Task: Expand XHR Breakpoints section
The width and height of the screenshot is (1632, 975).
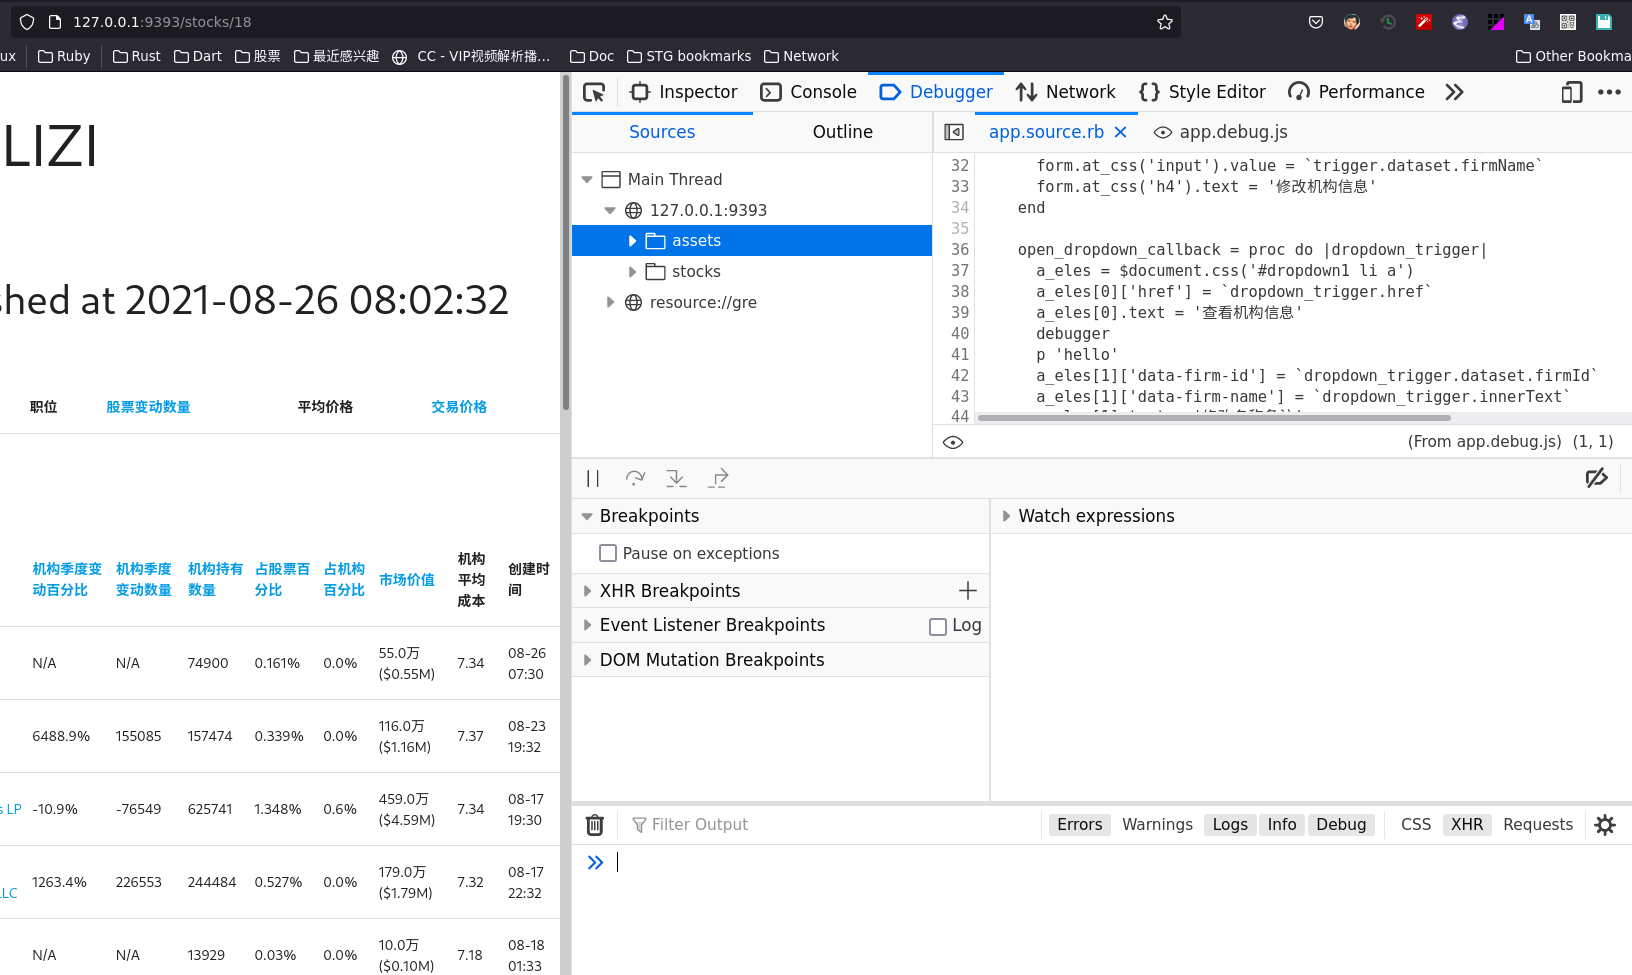Action: point(587,591)
